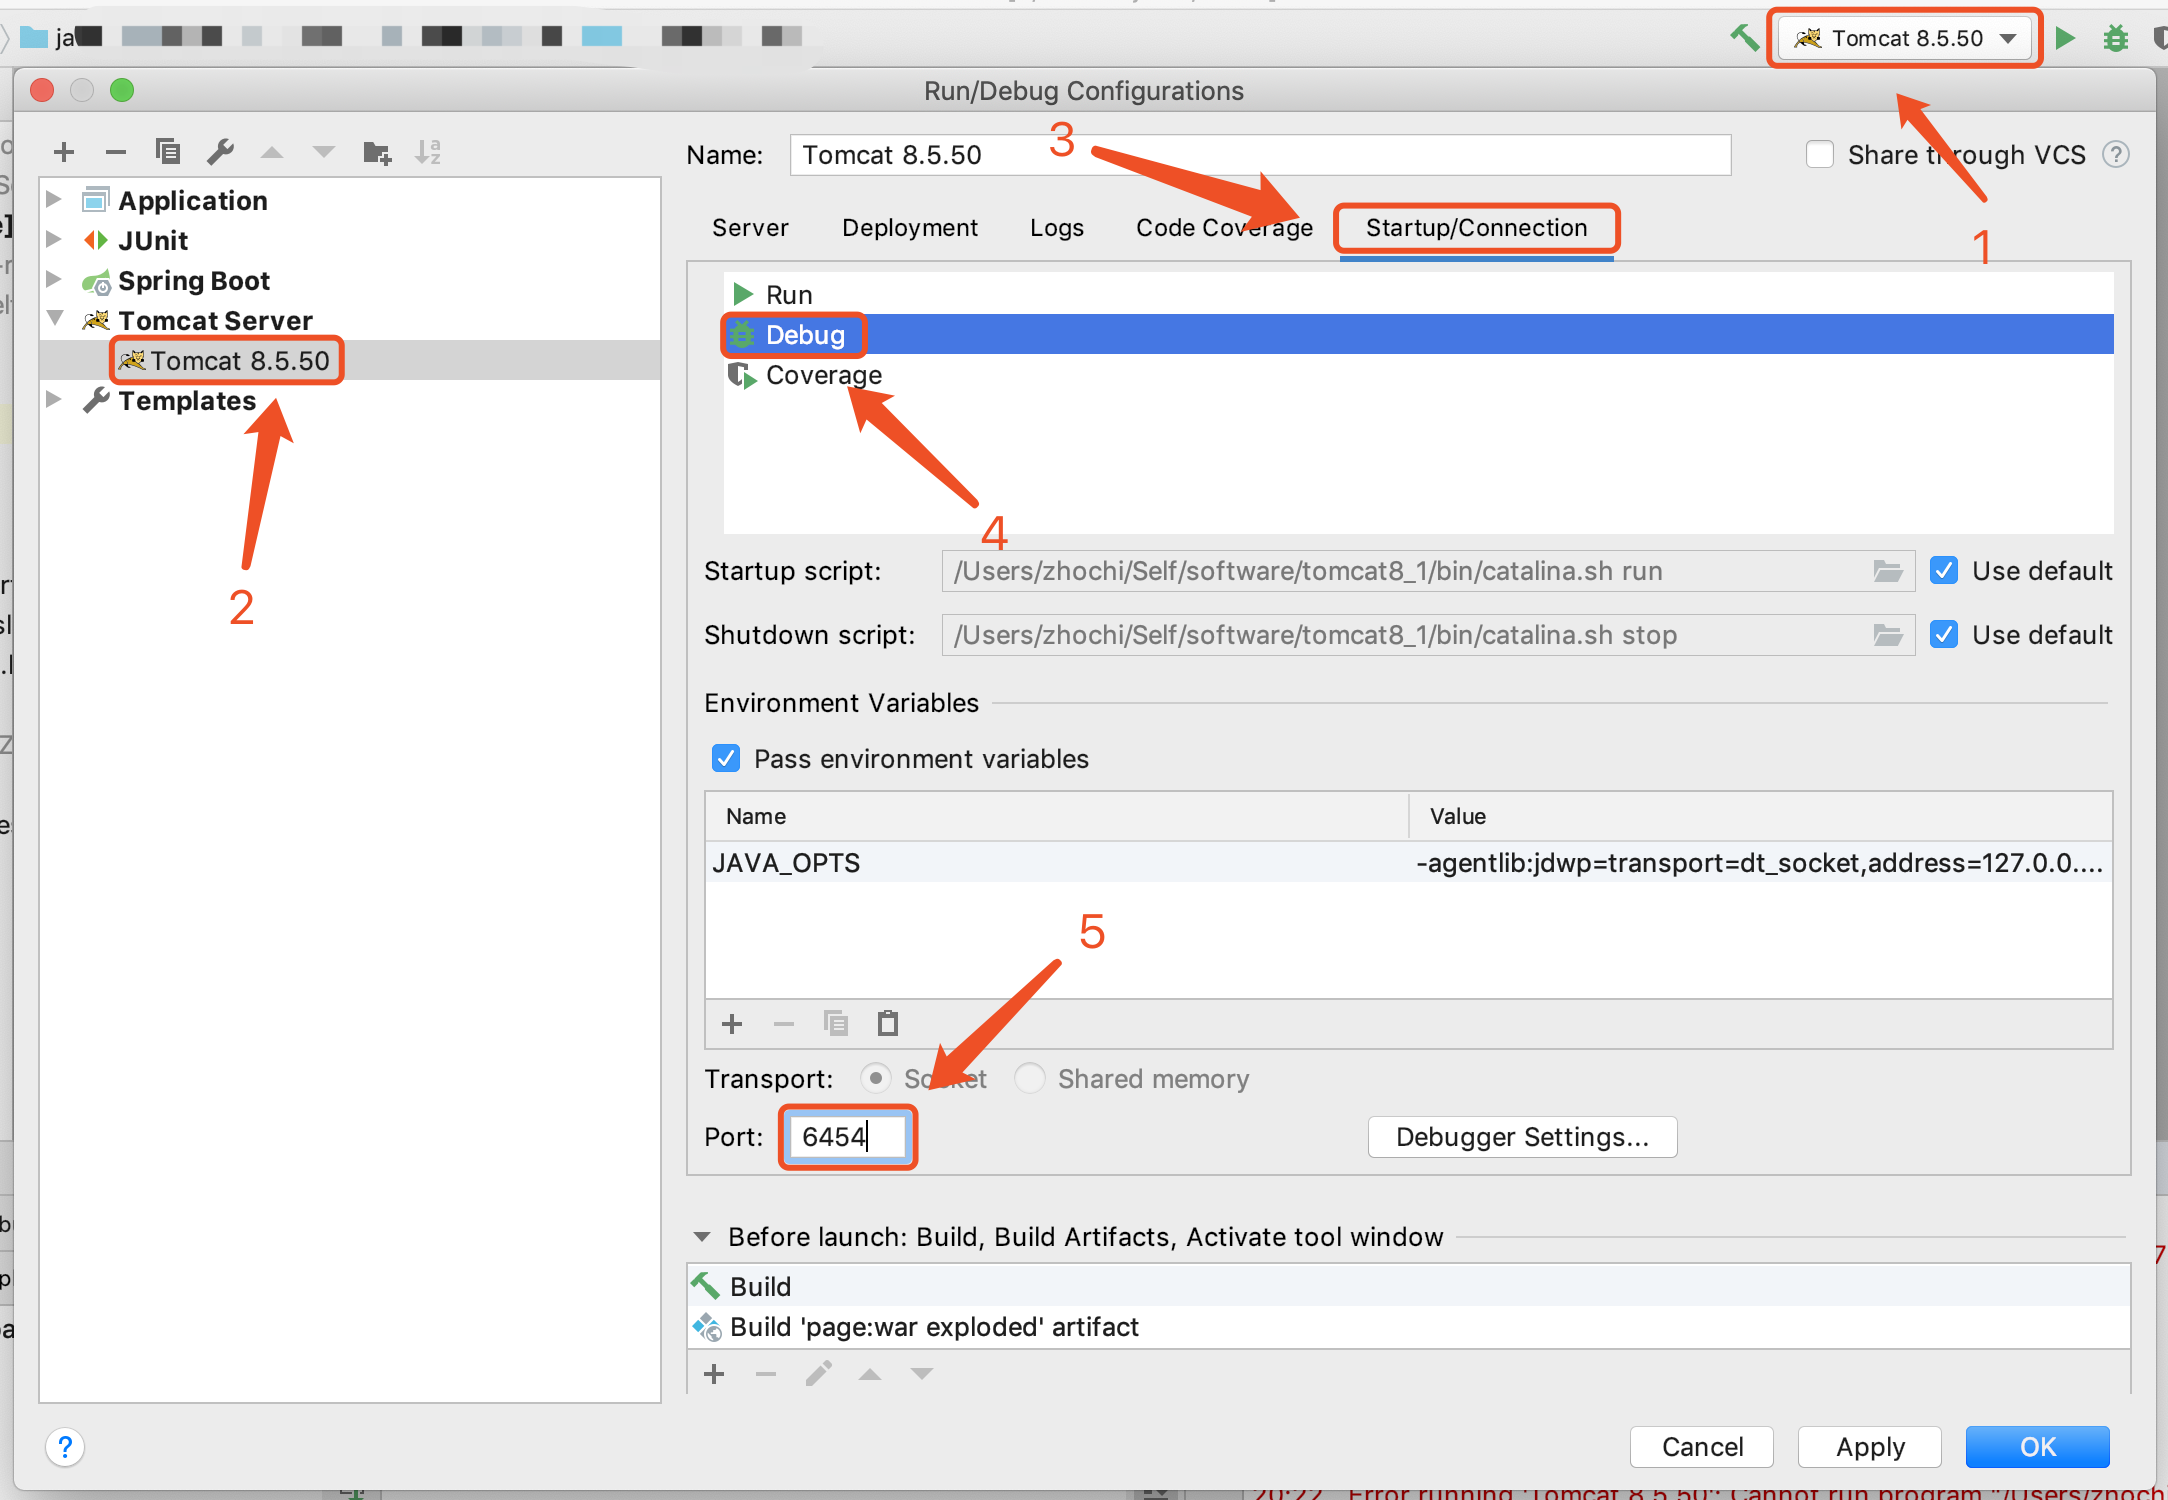This screenshot has width=2168, height=1500.
Task: Open the wrench Edit Templates icon in the toolbar
Action: click(x=220, y=152)
